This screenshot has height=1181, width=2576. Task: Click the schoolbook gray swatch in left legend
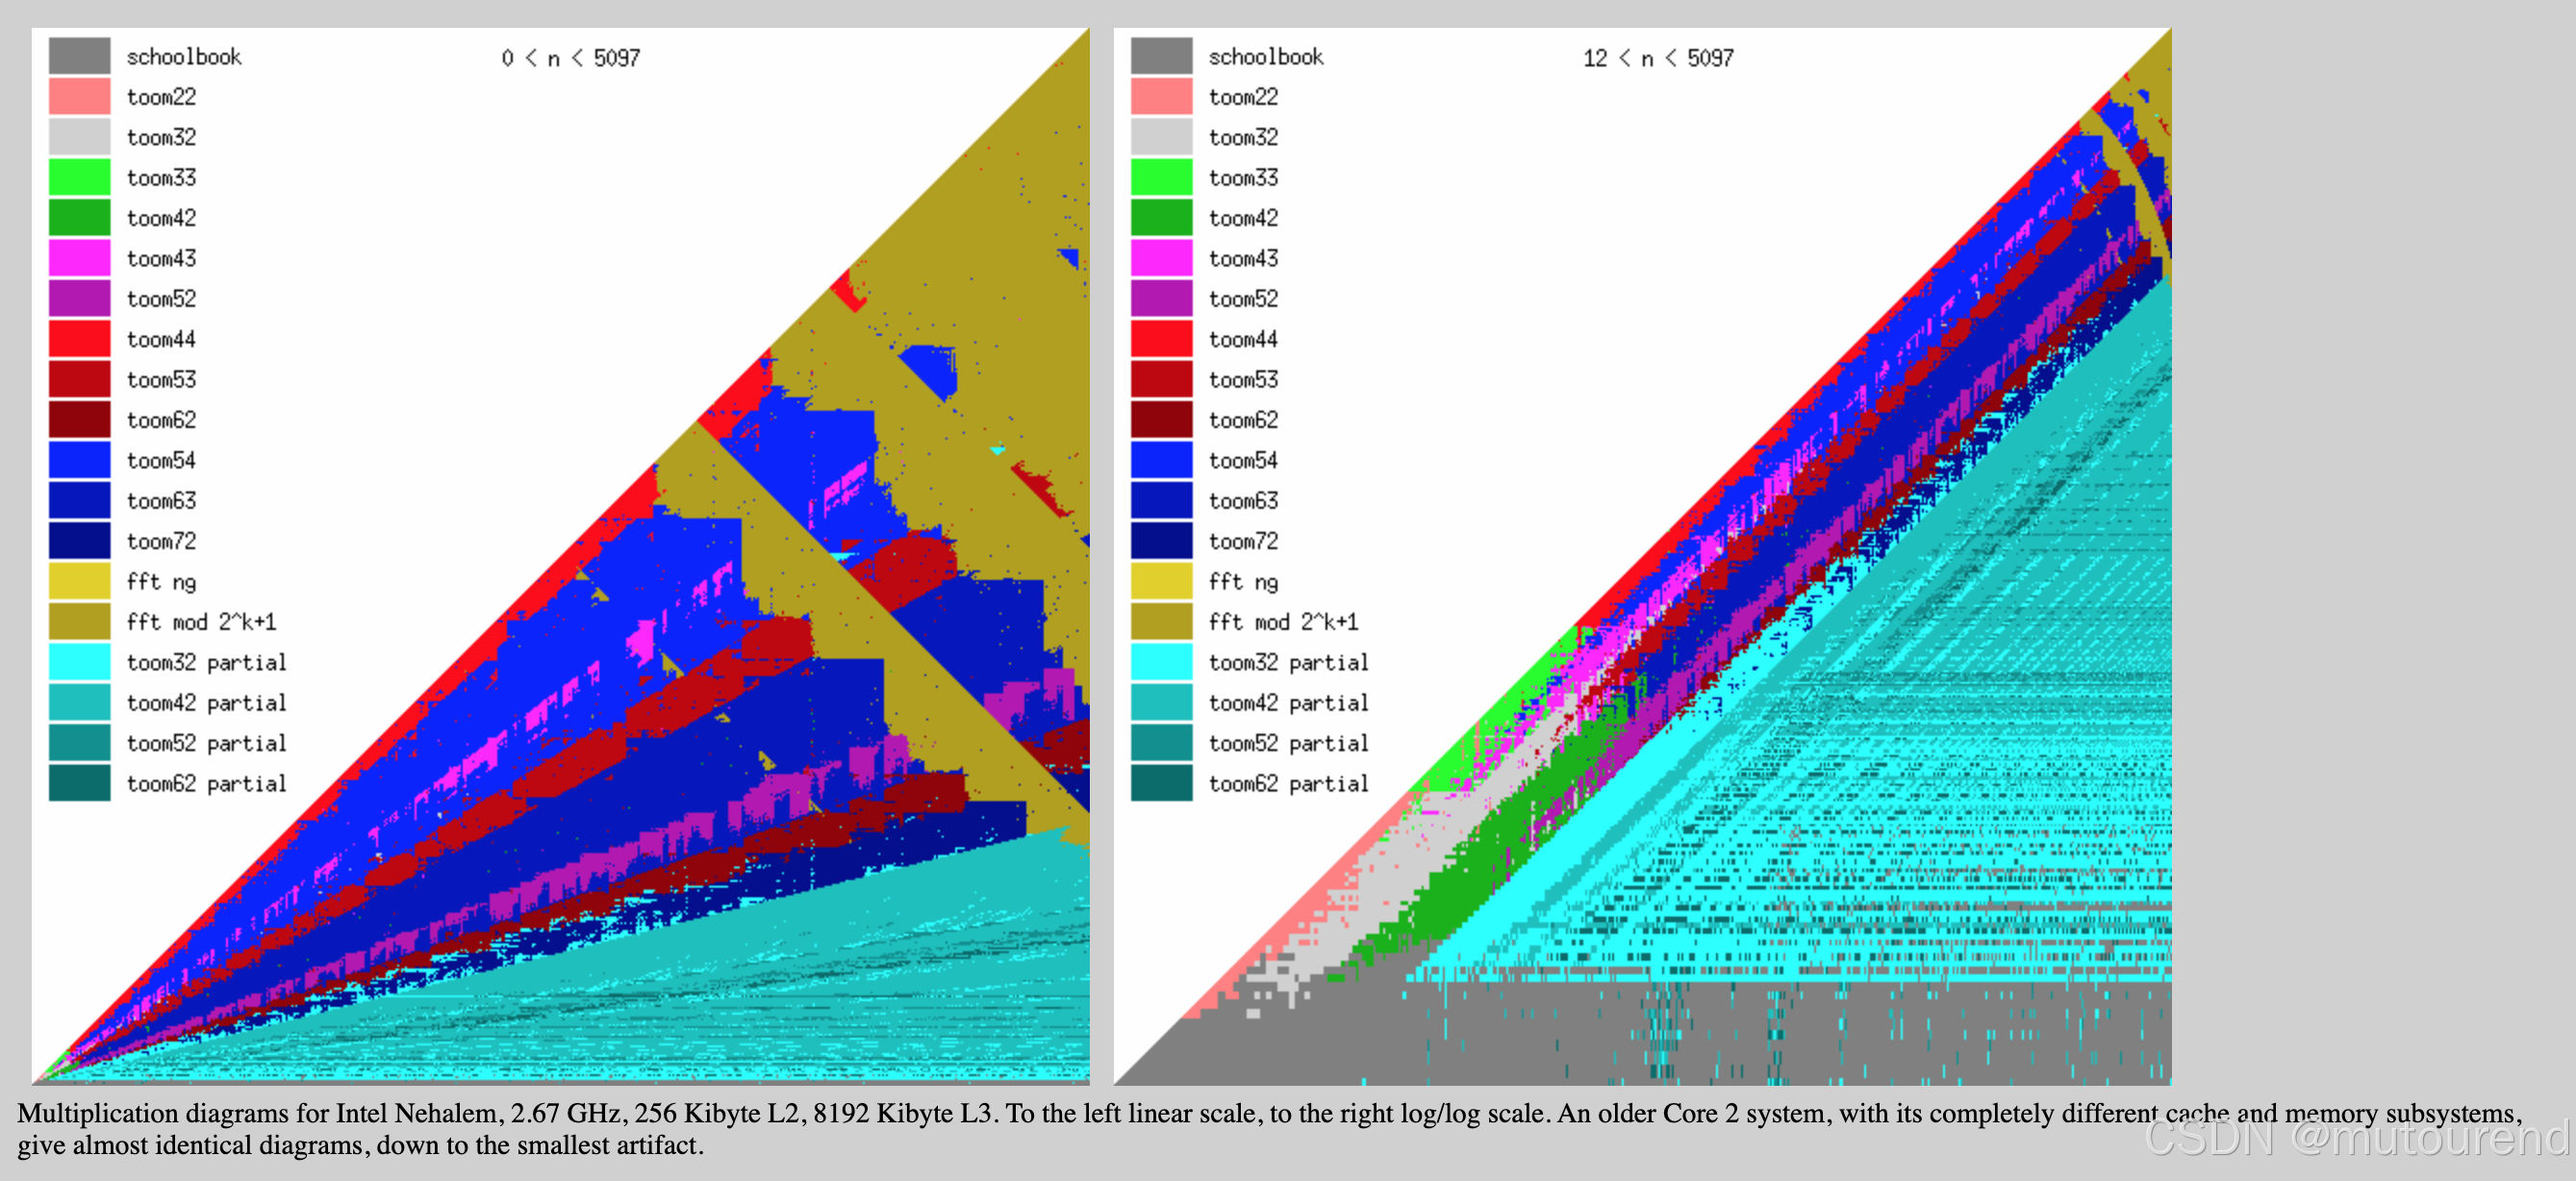[79, 56]
